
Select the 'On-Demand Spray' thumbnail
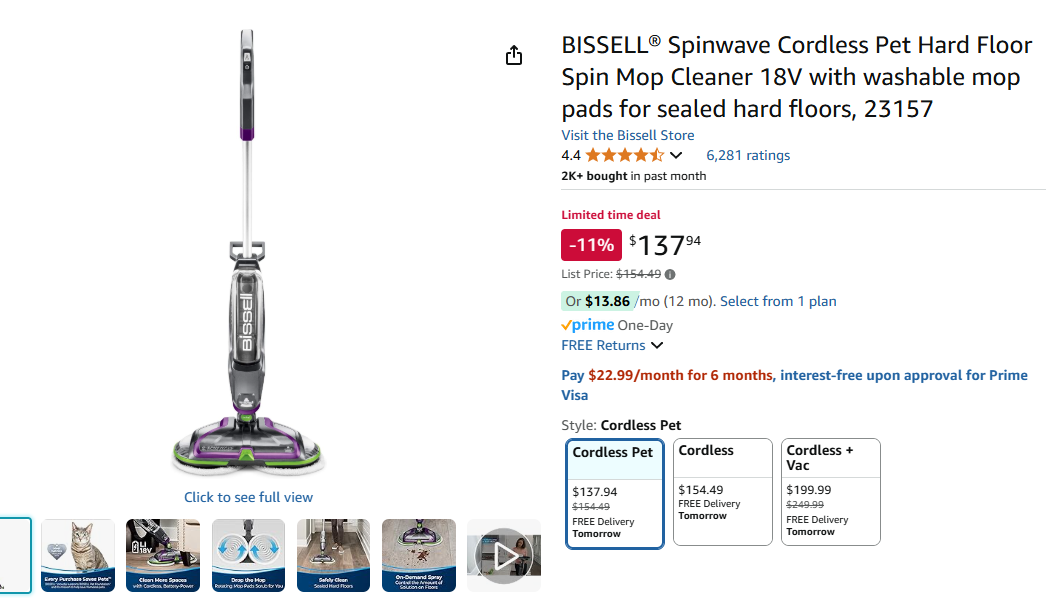pyautogui.click(x=419, y=555)
